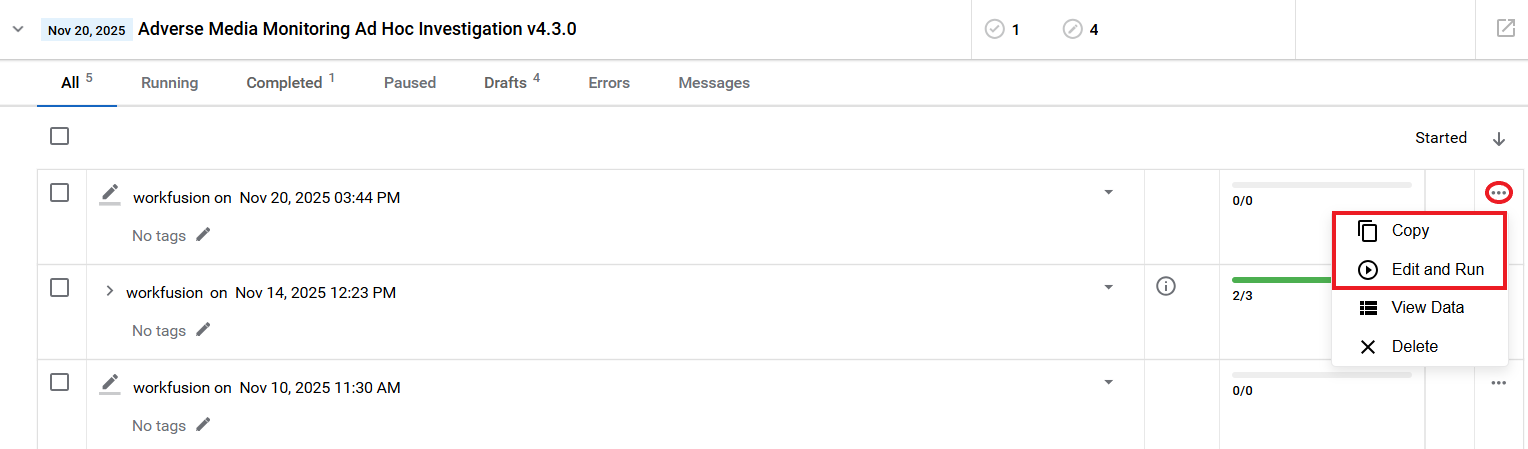Open business process in new window icon

tap(1505, 28)
